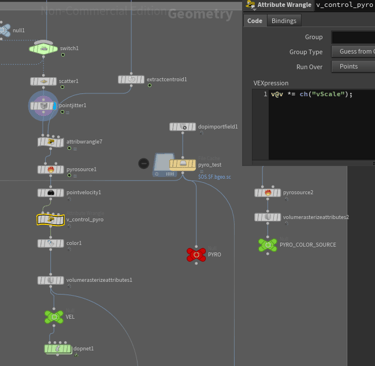Select the dopimportfield1 node
375x366 pixels.
point(182,127)
